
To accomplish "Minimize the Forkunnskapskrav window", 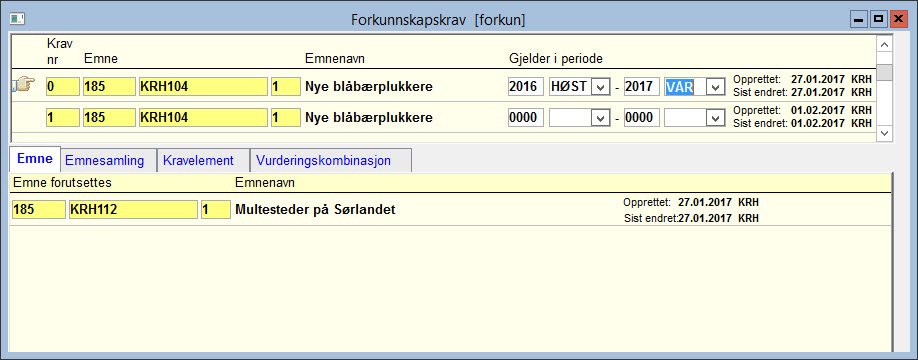I will click(859, 19).
